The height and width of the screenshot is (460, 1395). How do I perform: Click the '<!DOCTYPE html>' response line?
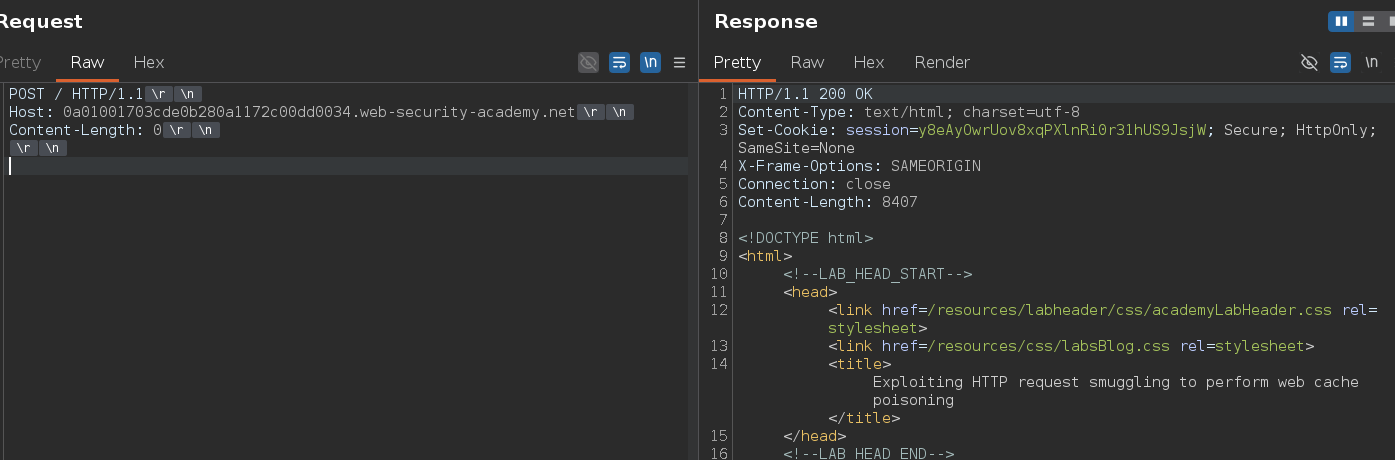point(805,238)
